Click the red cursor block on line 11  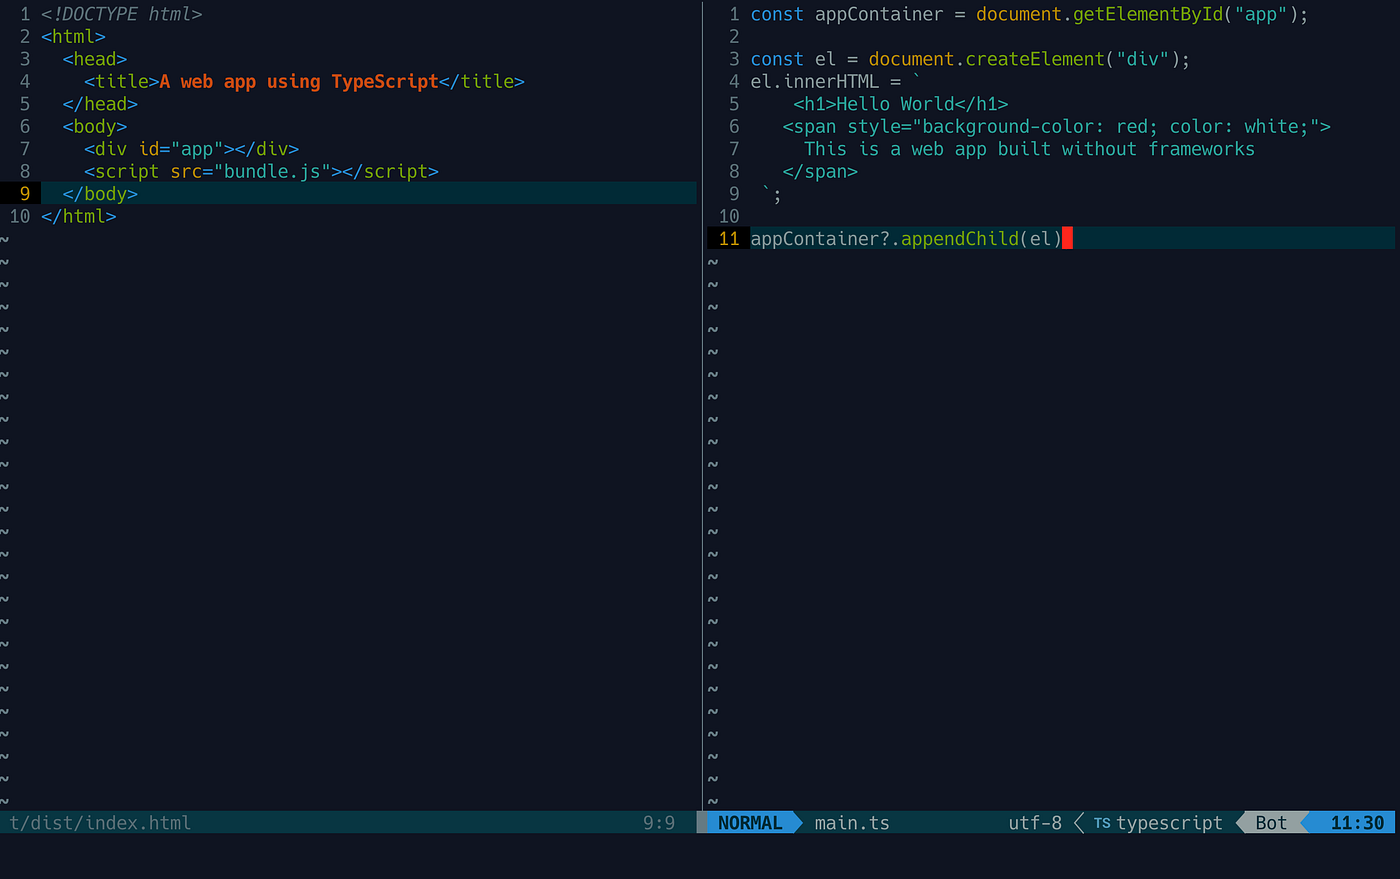(x=1068, y=238)
